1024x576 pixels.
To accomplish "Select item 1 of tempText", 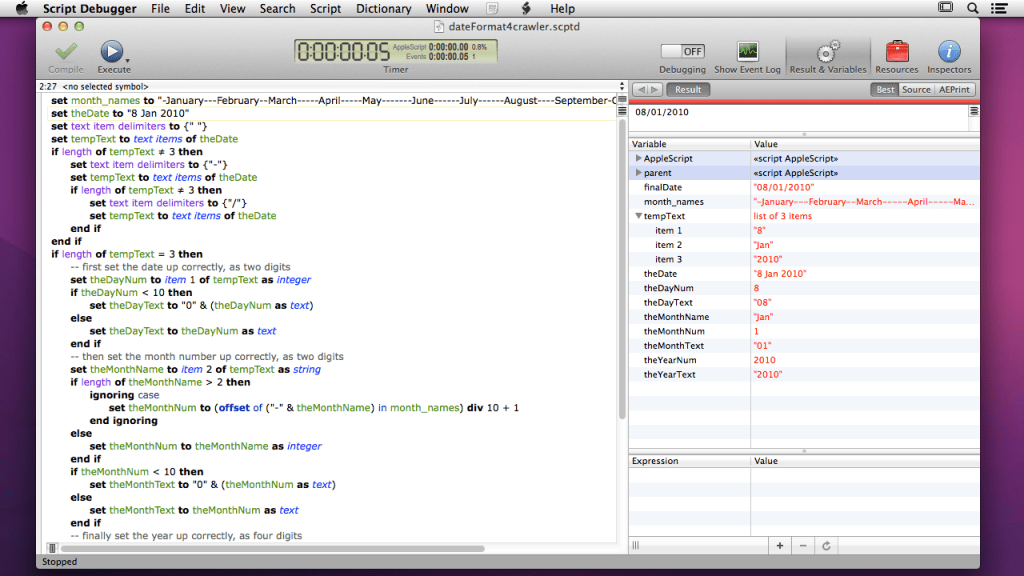I will click(804, 230).
